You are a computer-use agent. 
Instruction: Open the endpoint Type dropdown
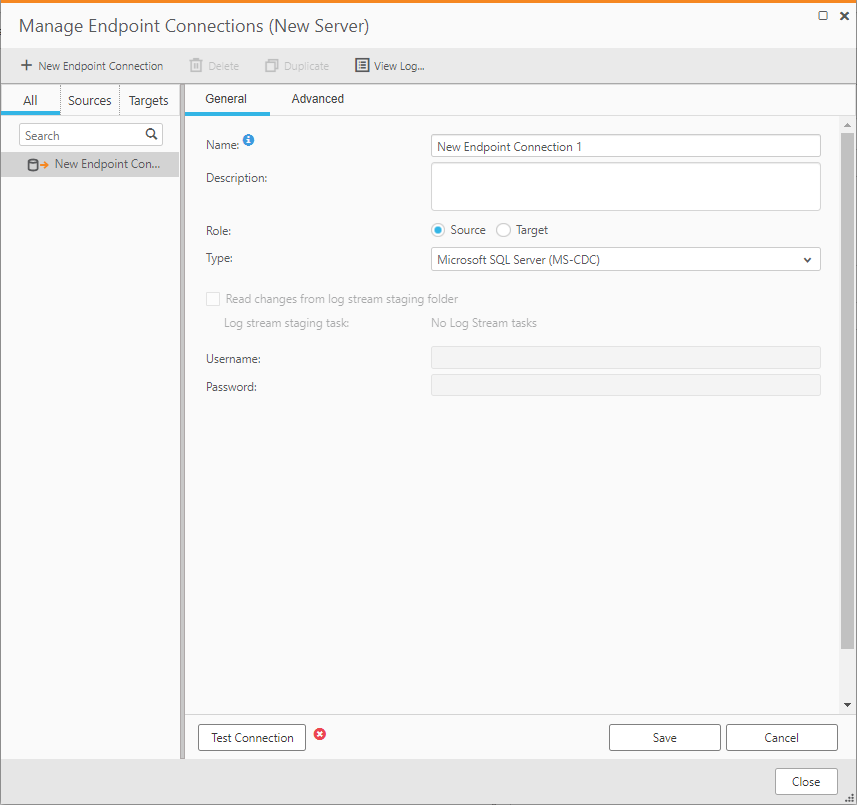pos(807,259)
